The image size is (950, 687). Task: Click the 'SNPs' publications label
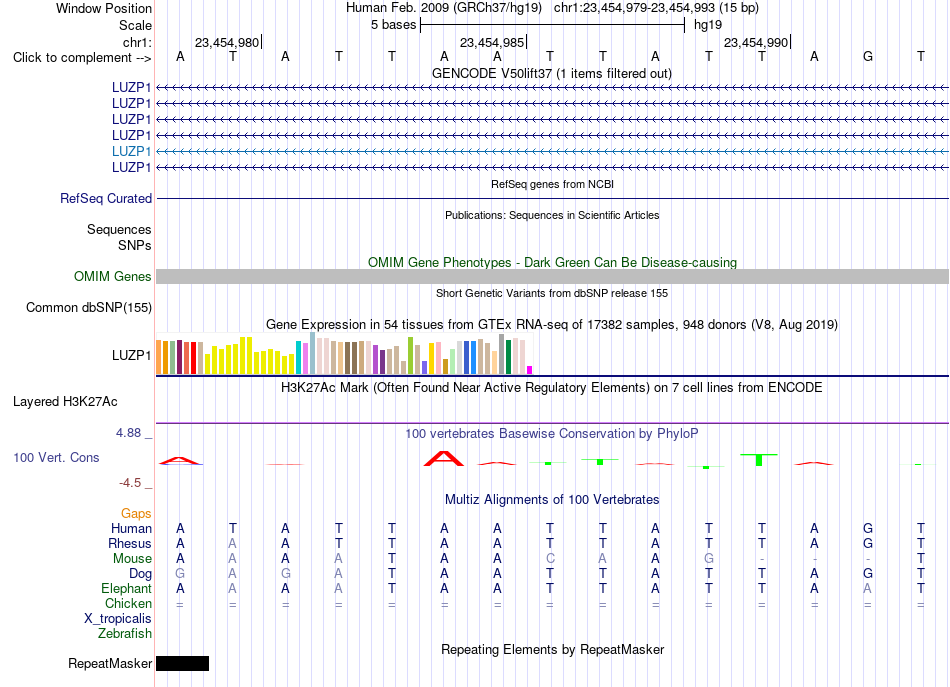click(135, 245)
